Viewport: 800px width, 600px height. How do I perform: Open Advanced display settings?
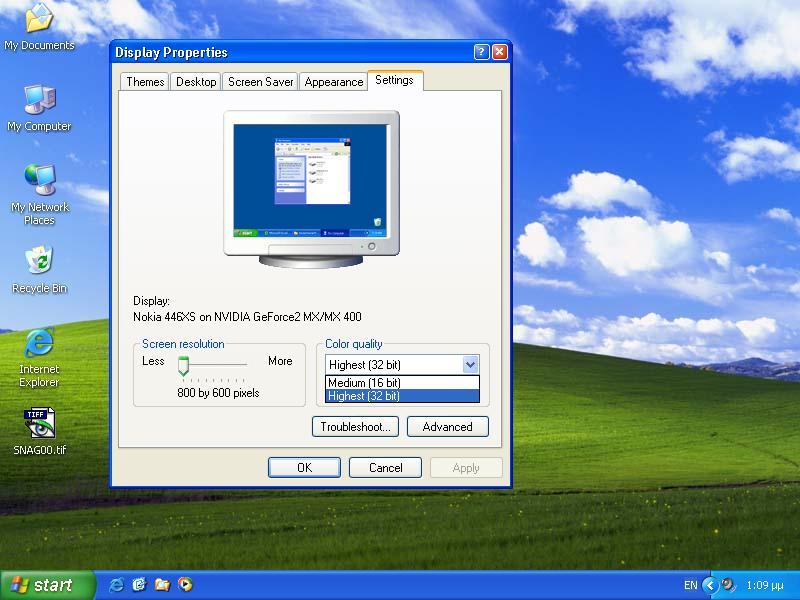447,427
